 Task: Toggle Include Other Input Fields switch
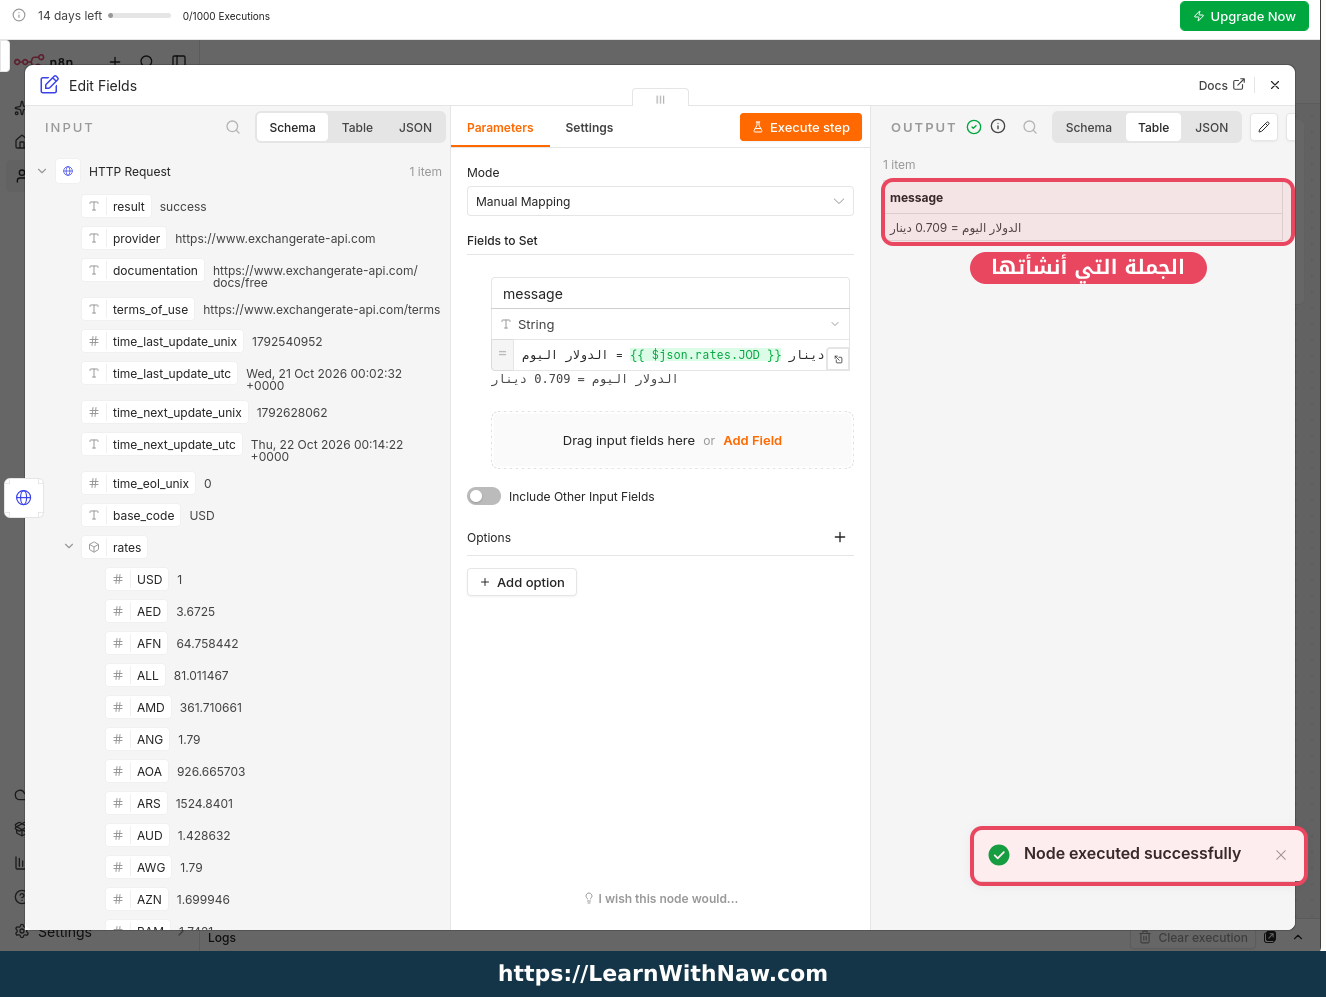484,496
